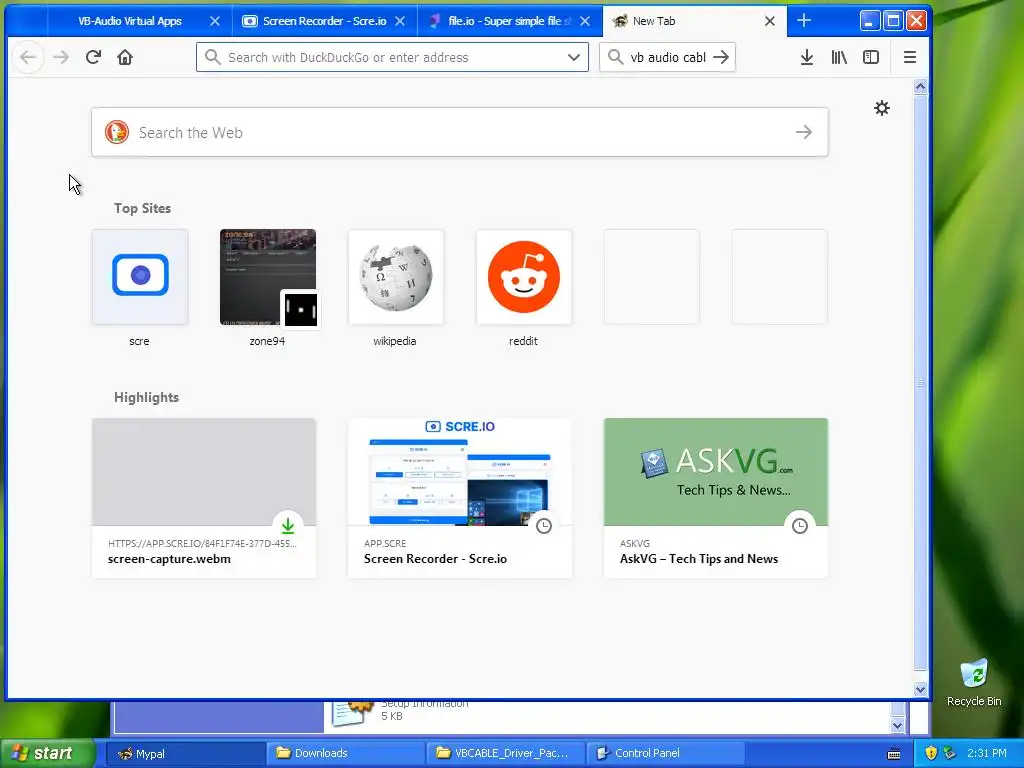Open the hamburger application menu

[910, 57]
